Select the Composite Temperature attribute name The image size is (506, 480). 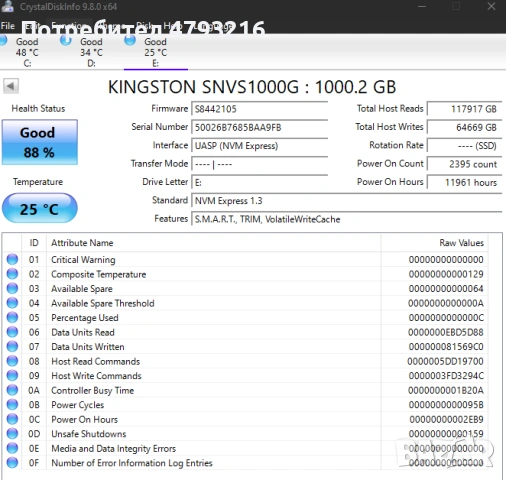[99, 274]
